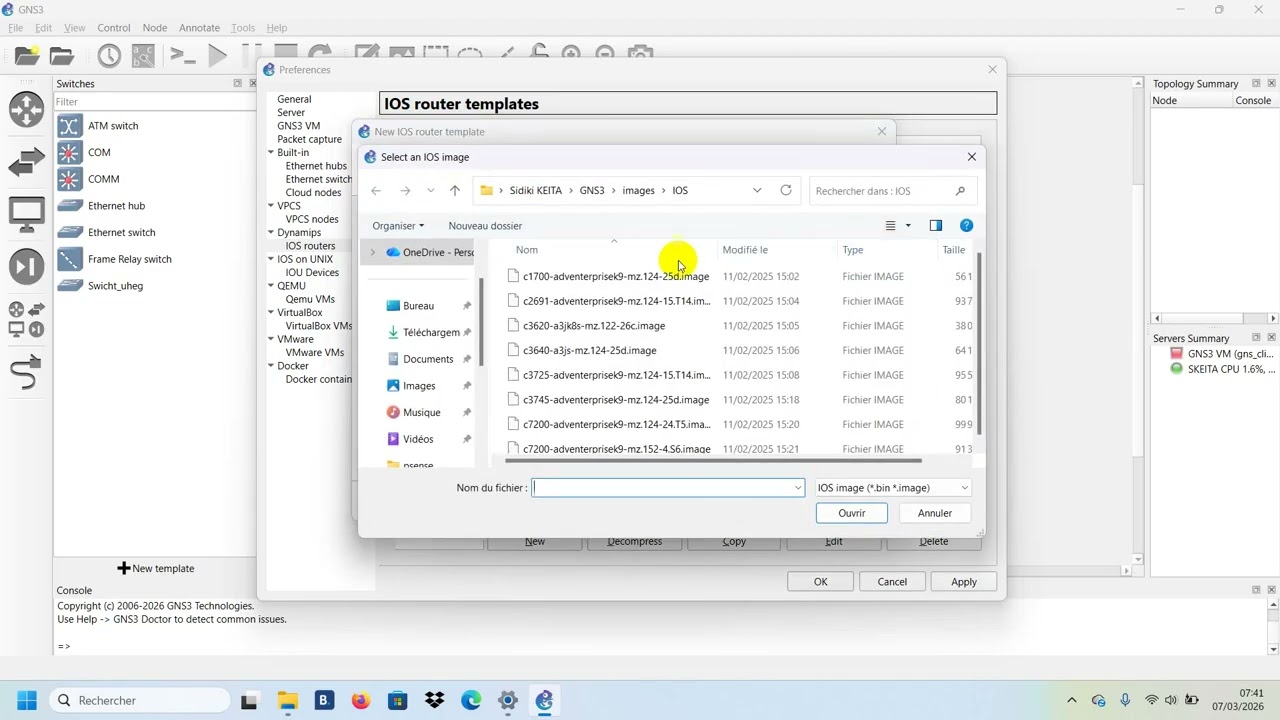
Task: Toggle show interface labels toolbar icon
Action: [x=143, y=56]
